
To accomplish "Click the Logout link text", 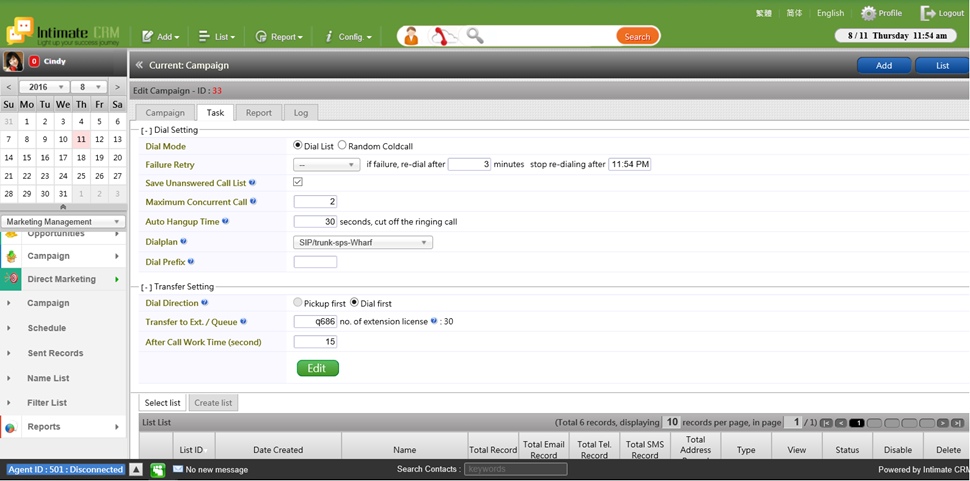I will point(951,13).
